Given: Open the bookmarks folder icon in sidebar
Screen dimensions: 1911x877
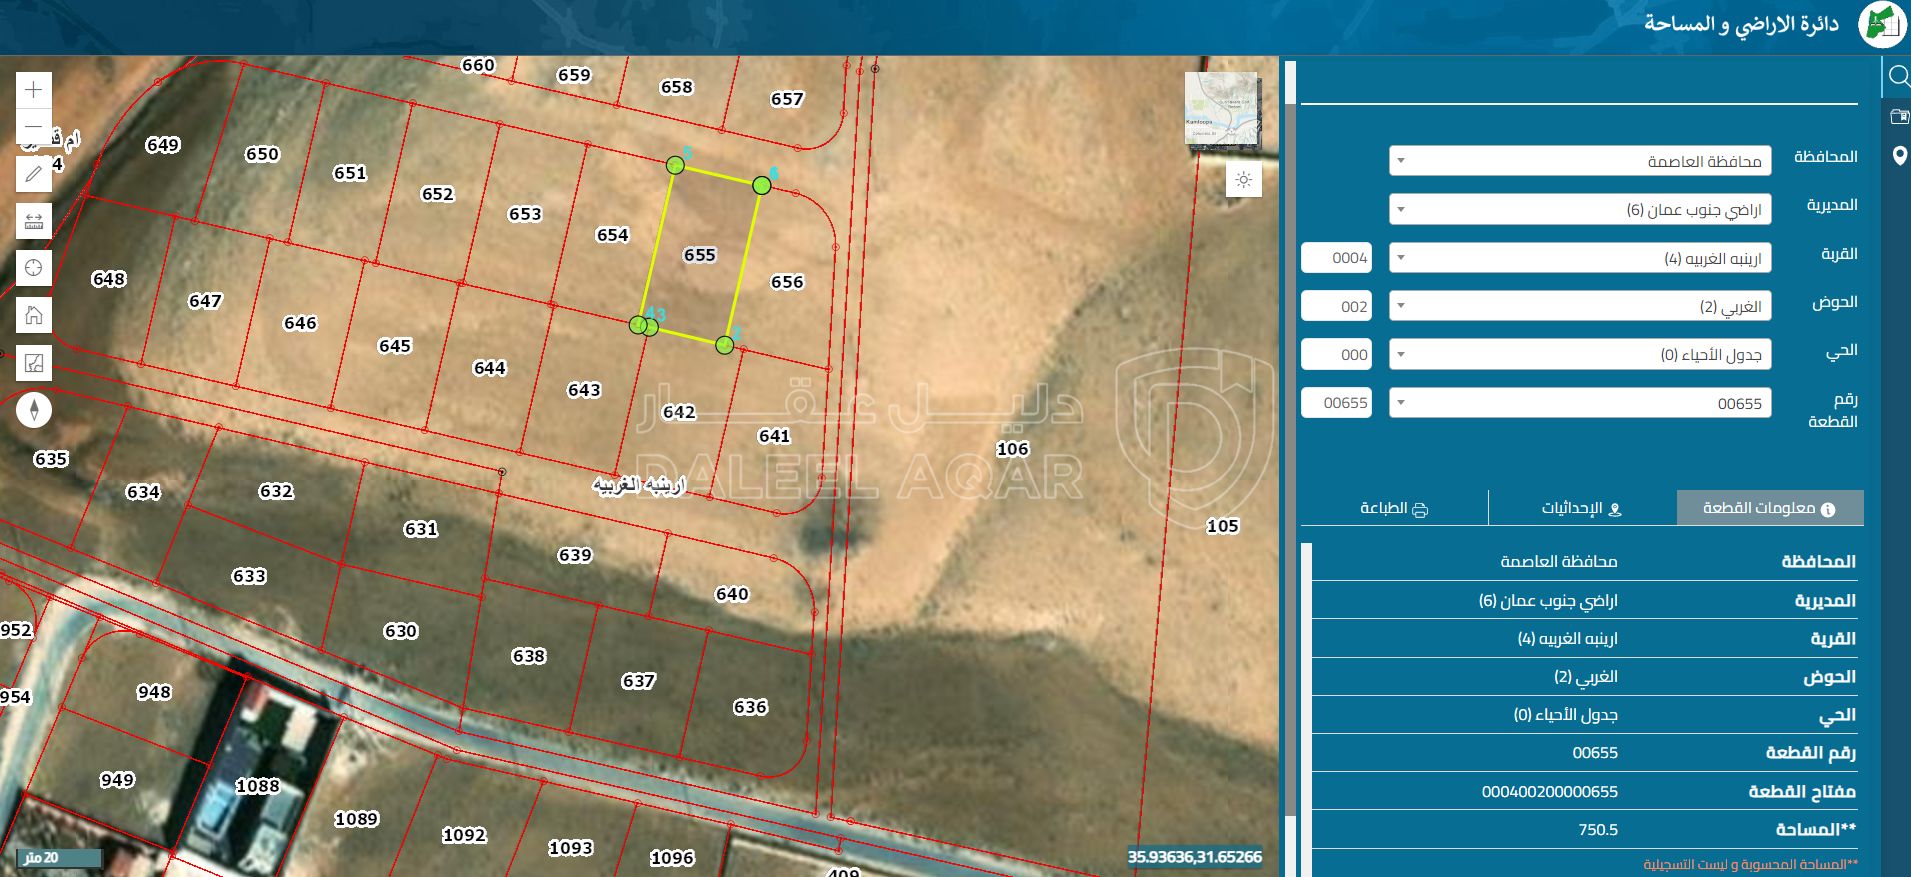Looking at the screenshot, I should tap(1898, 117).
